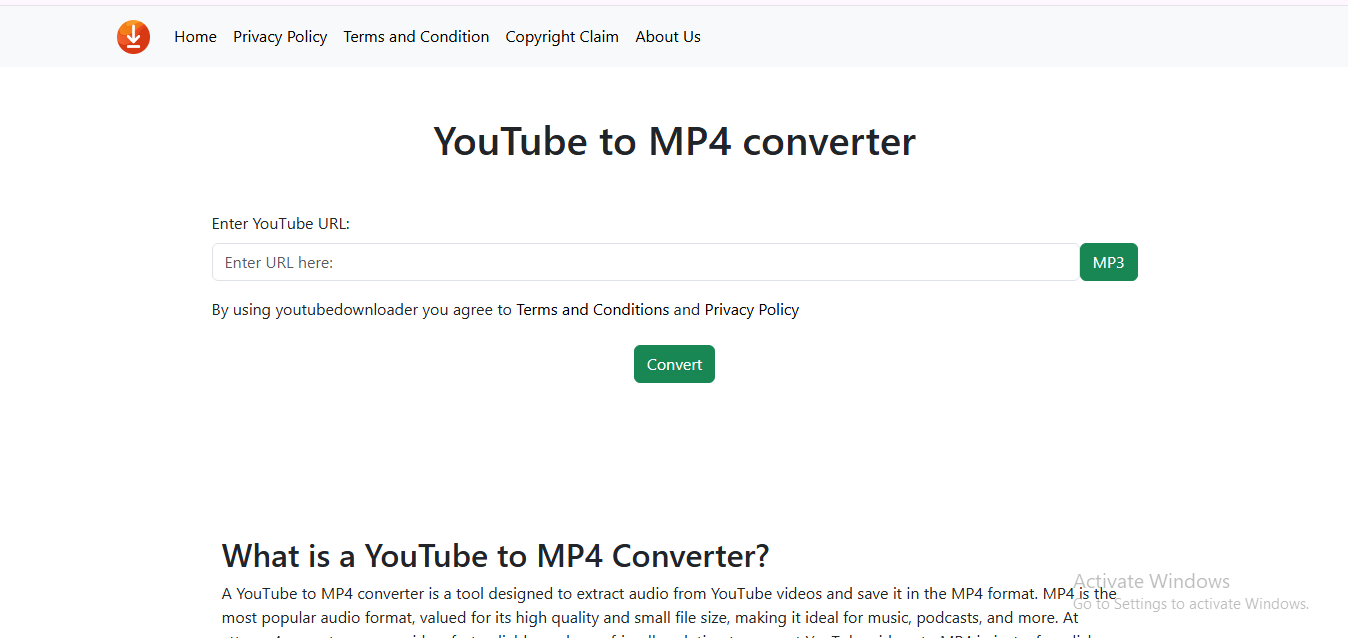Click the What is a YouTube to MP4 Converter heading

(495, 555)
